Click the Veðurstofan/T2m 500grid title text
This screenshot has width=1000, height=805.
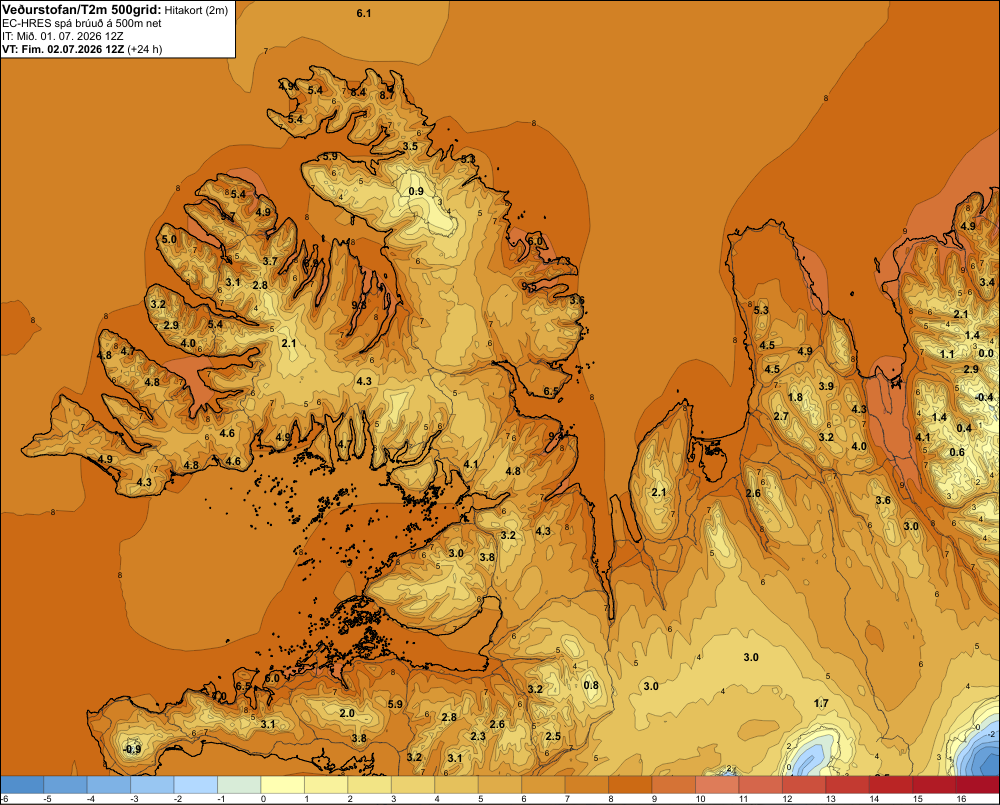click(81, 10)
